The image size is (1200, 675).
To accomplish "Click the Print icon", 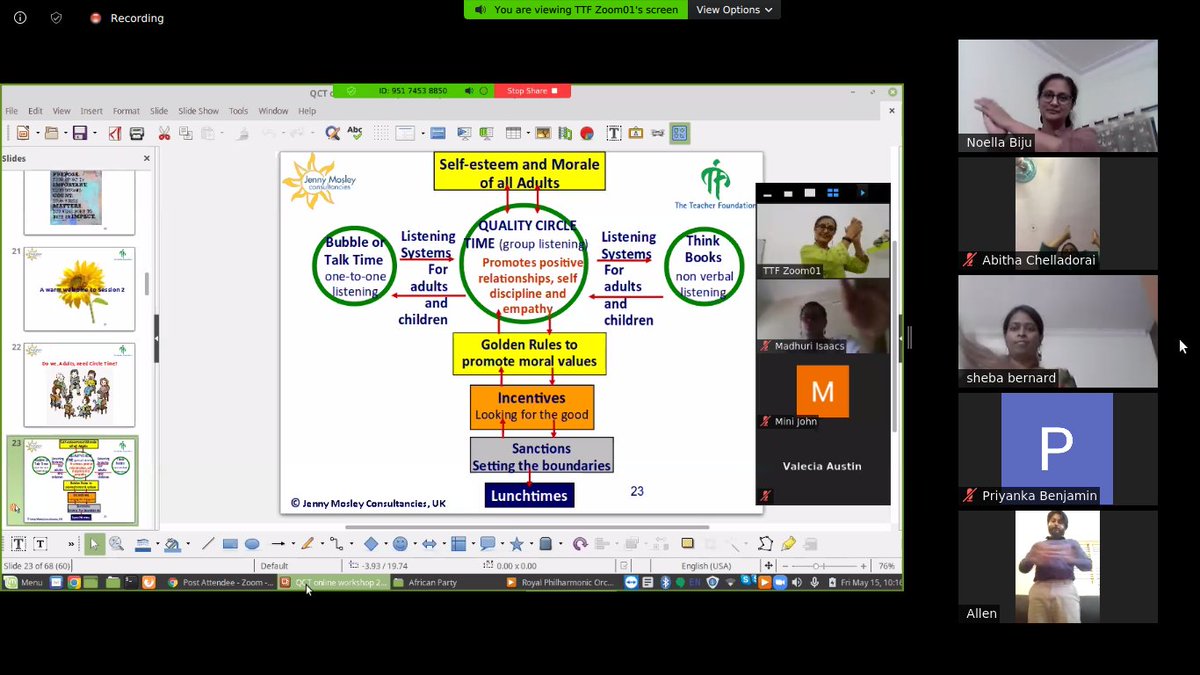I will [x=137, y=133].
